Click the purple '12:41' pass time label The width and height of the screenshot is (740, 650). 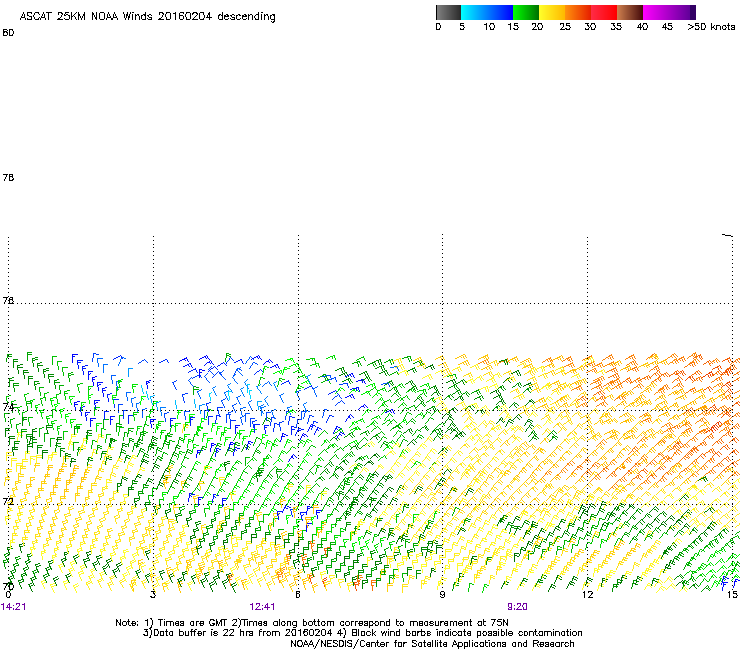(262, 607)
